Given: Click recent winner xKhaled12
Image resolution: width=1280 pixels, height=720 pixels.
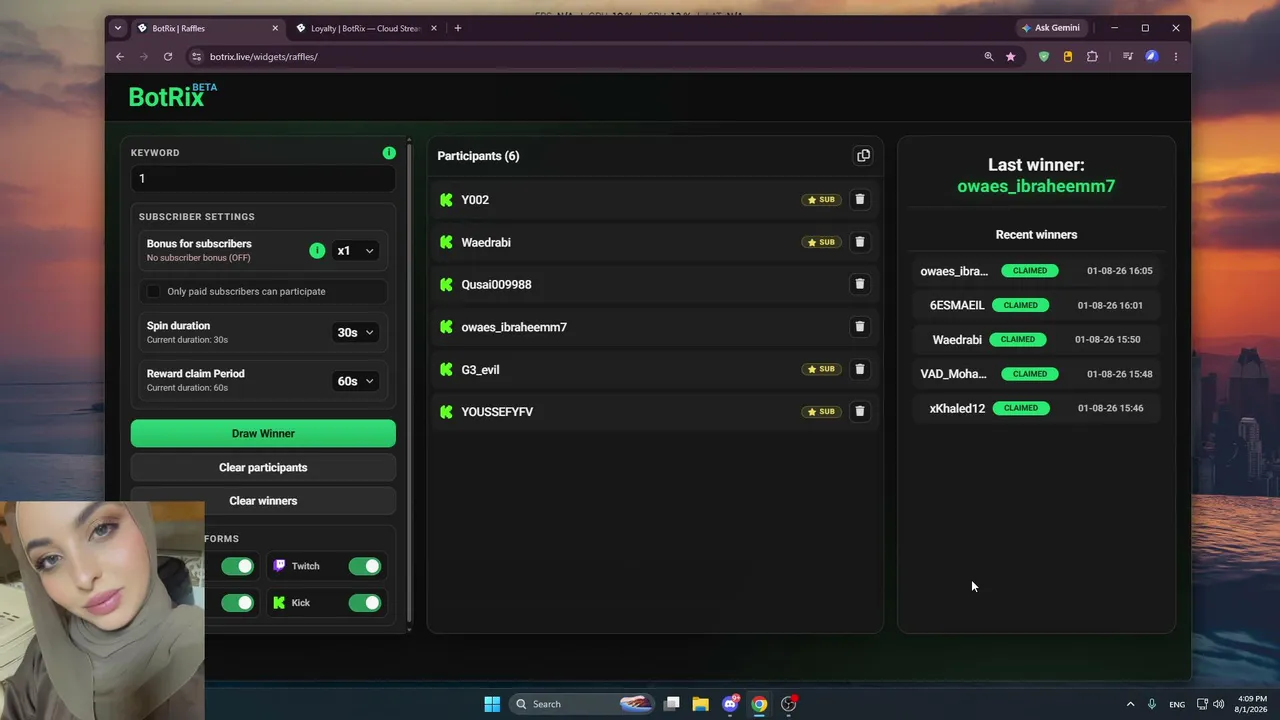Looking at the screenshot, I should click(x=957, y=408).
